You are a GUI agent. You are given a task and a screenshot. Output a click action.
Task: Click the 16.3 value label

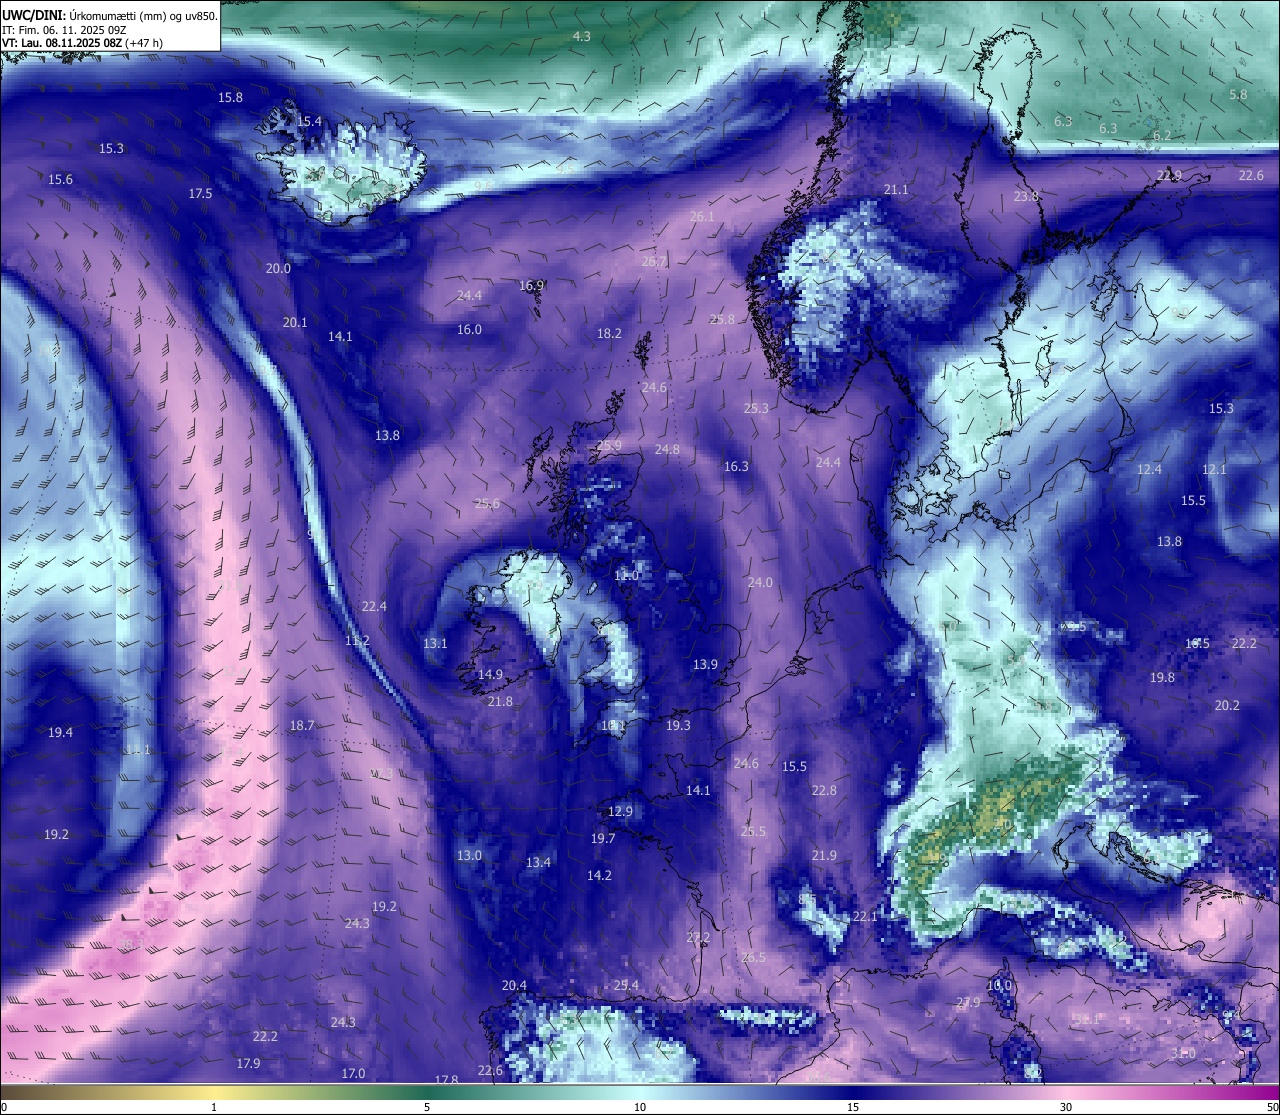[736, 466]
